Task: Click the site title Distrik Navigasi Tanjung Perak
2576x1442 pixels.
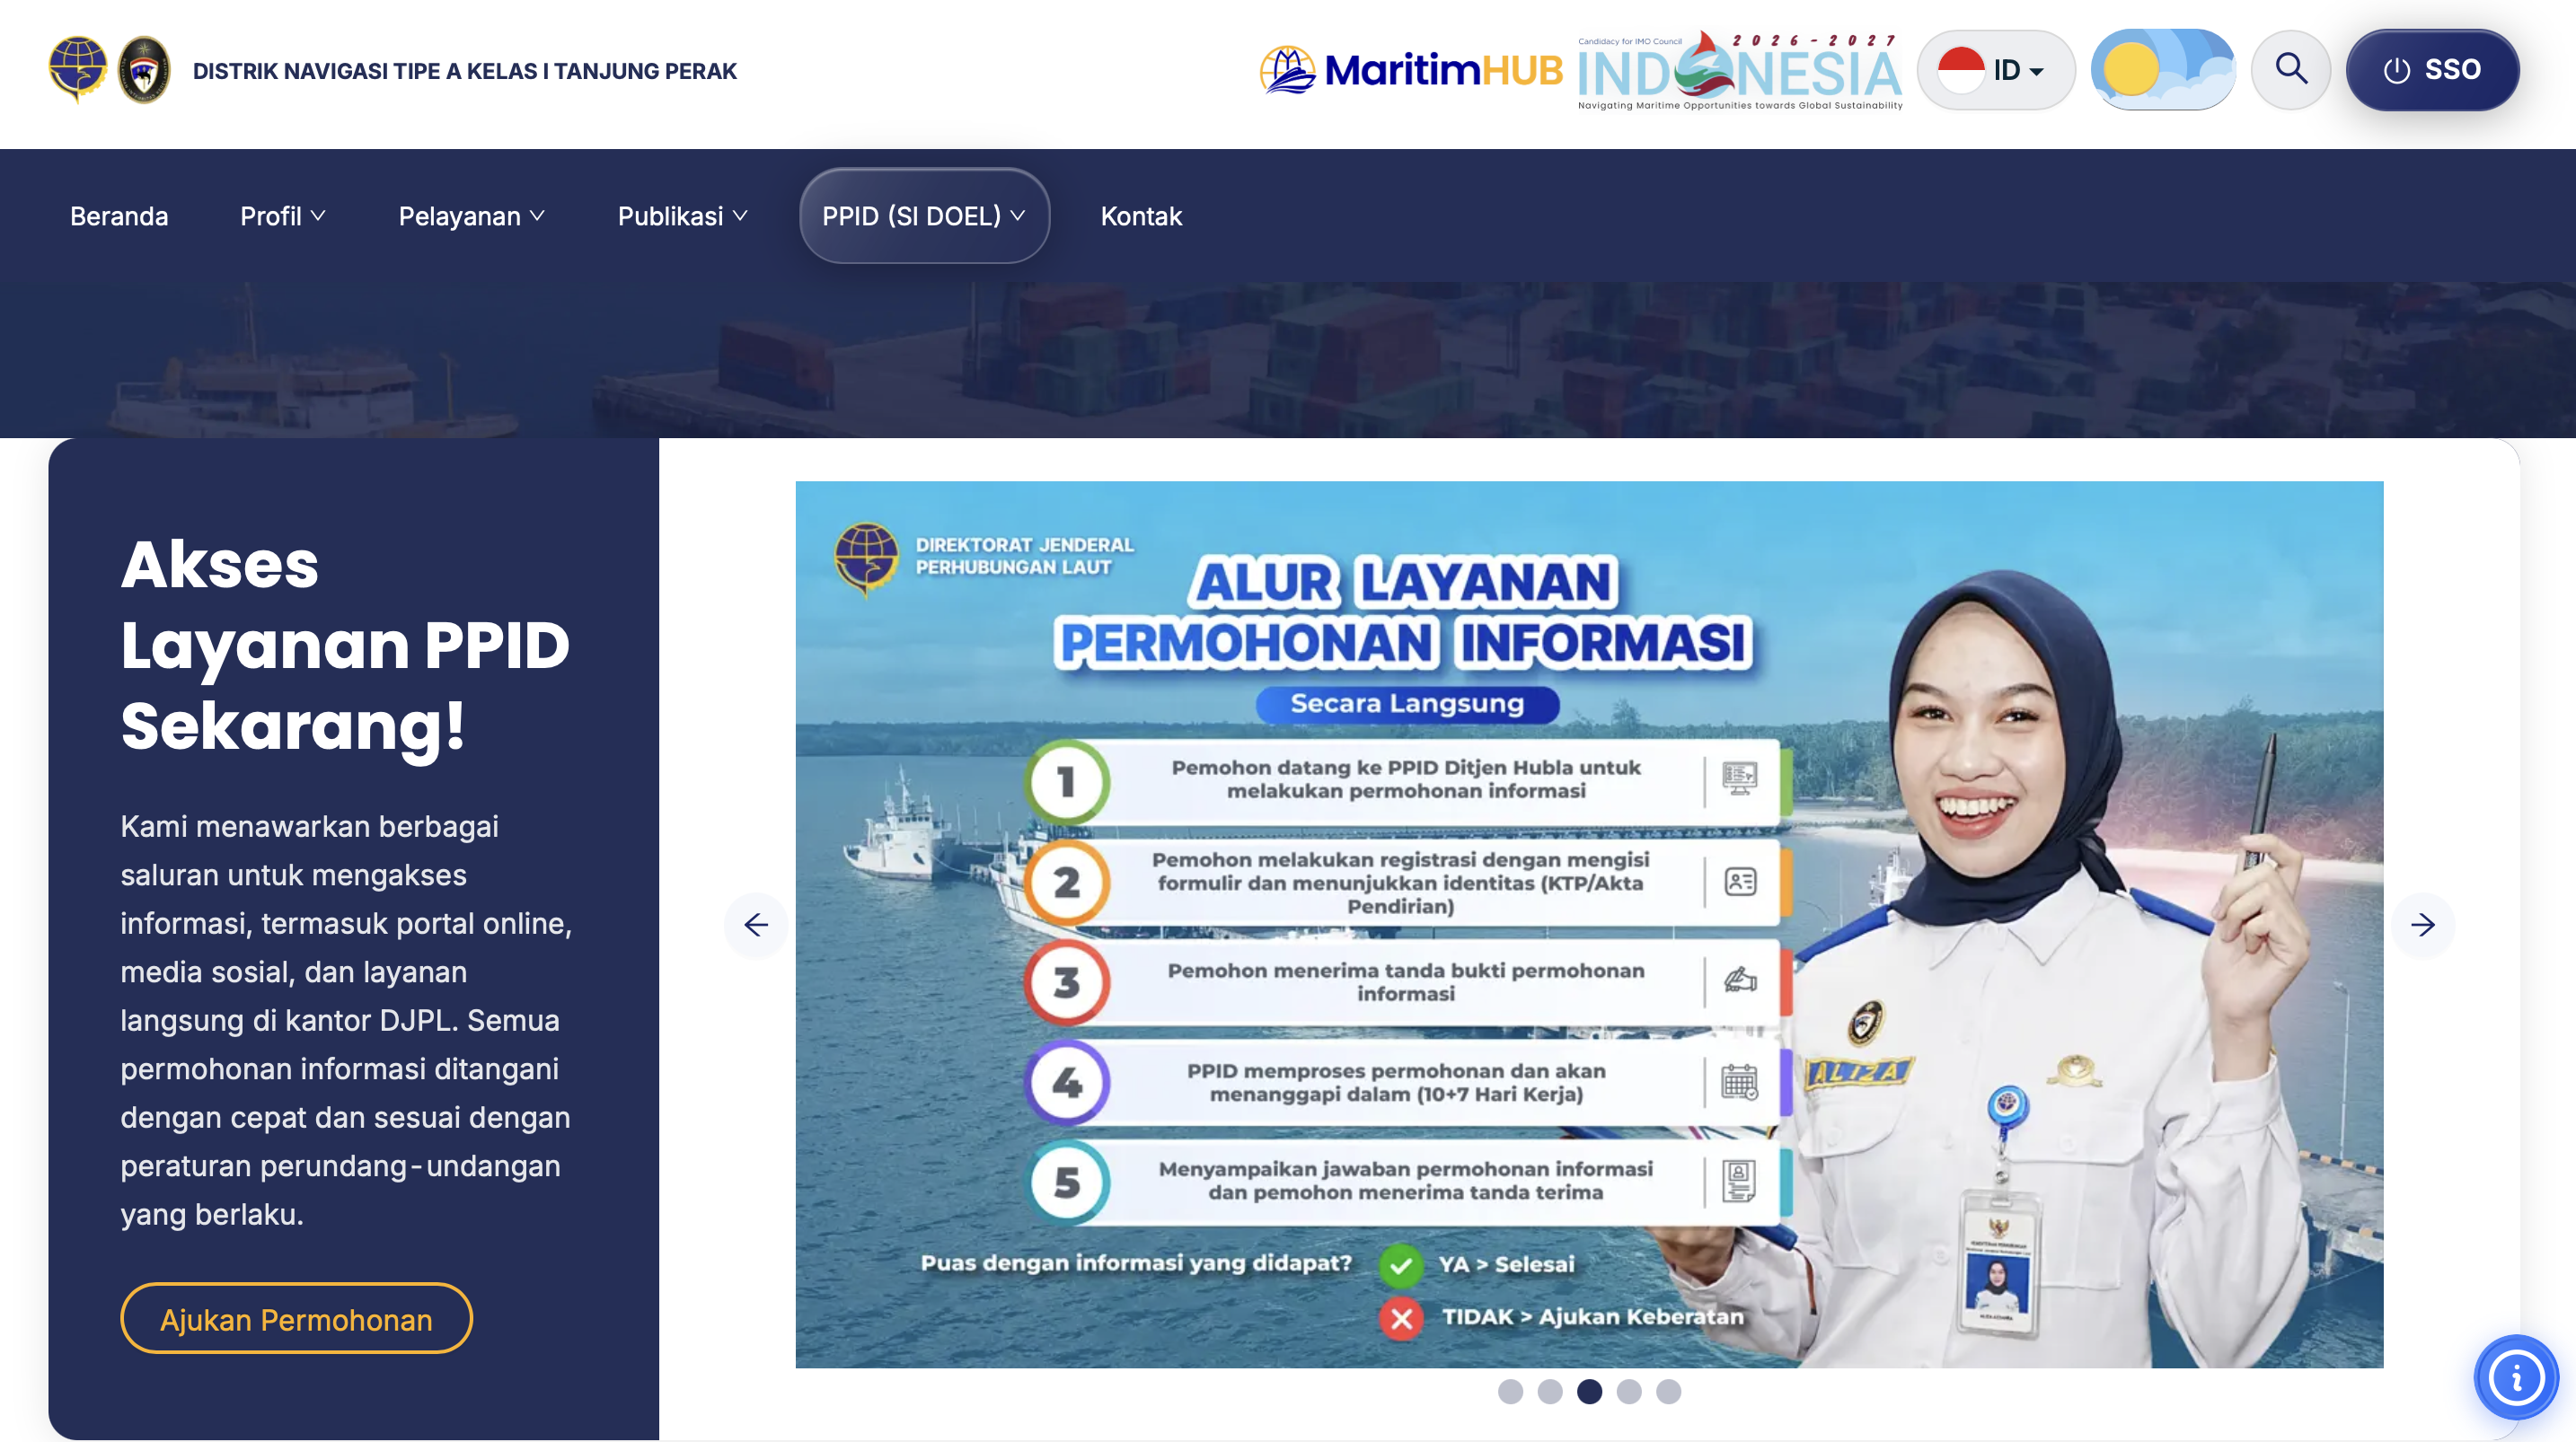Action: tap(465, 71)
